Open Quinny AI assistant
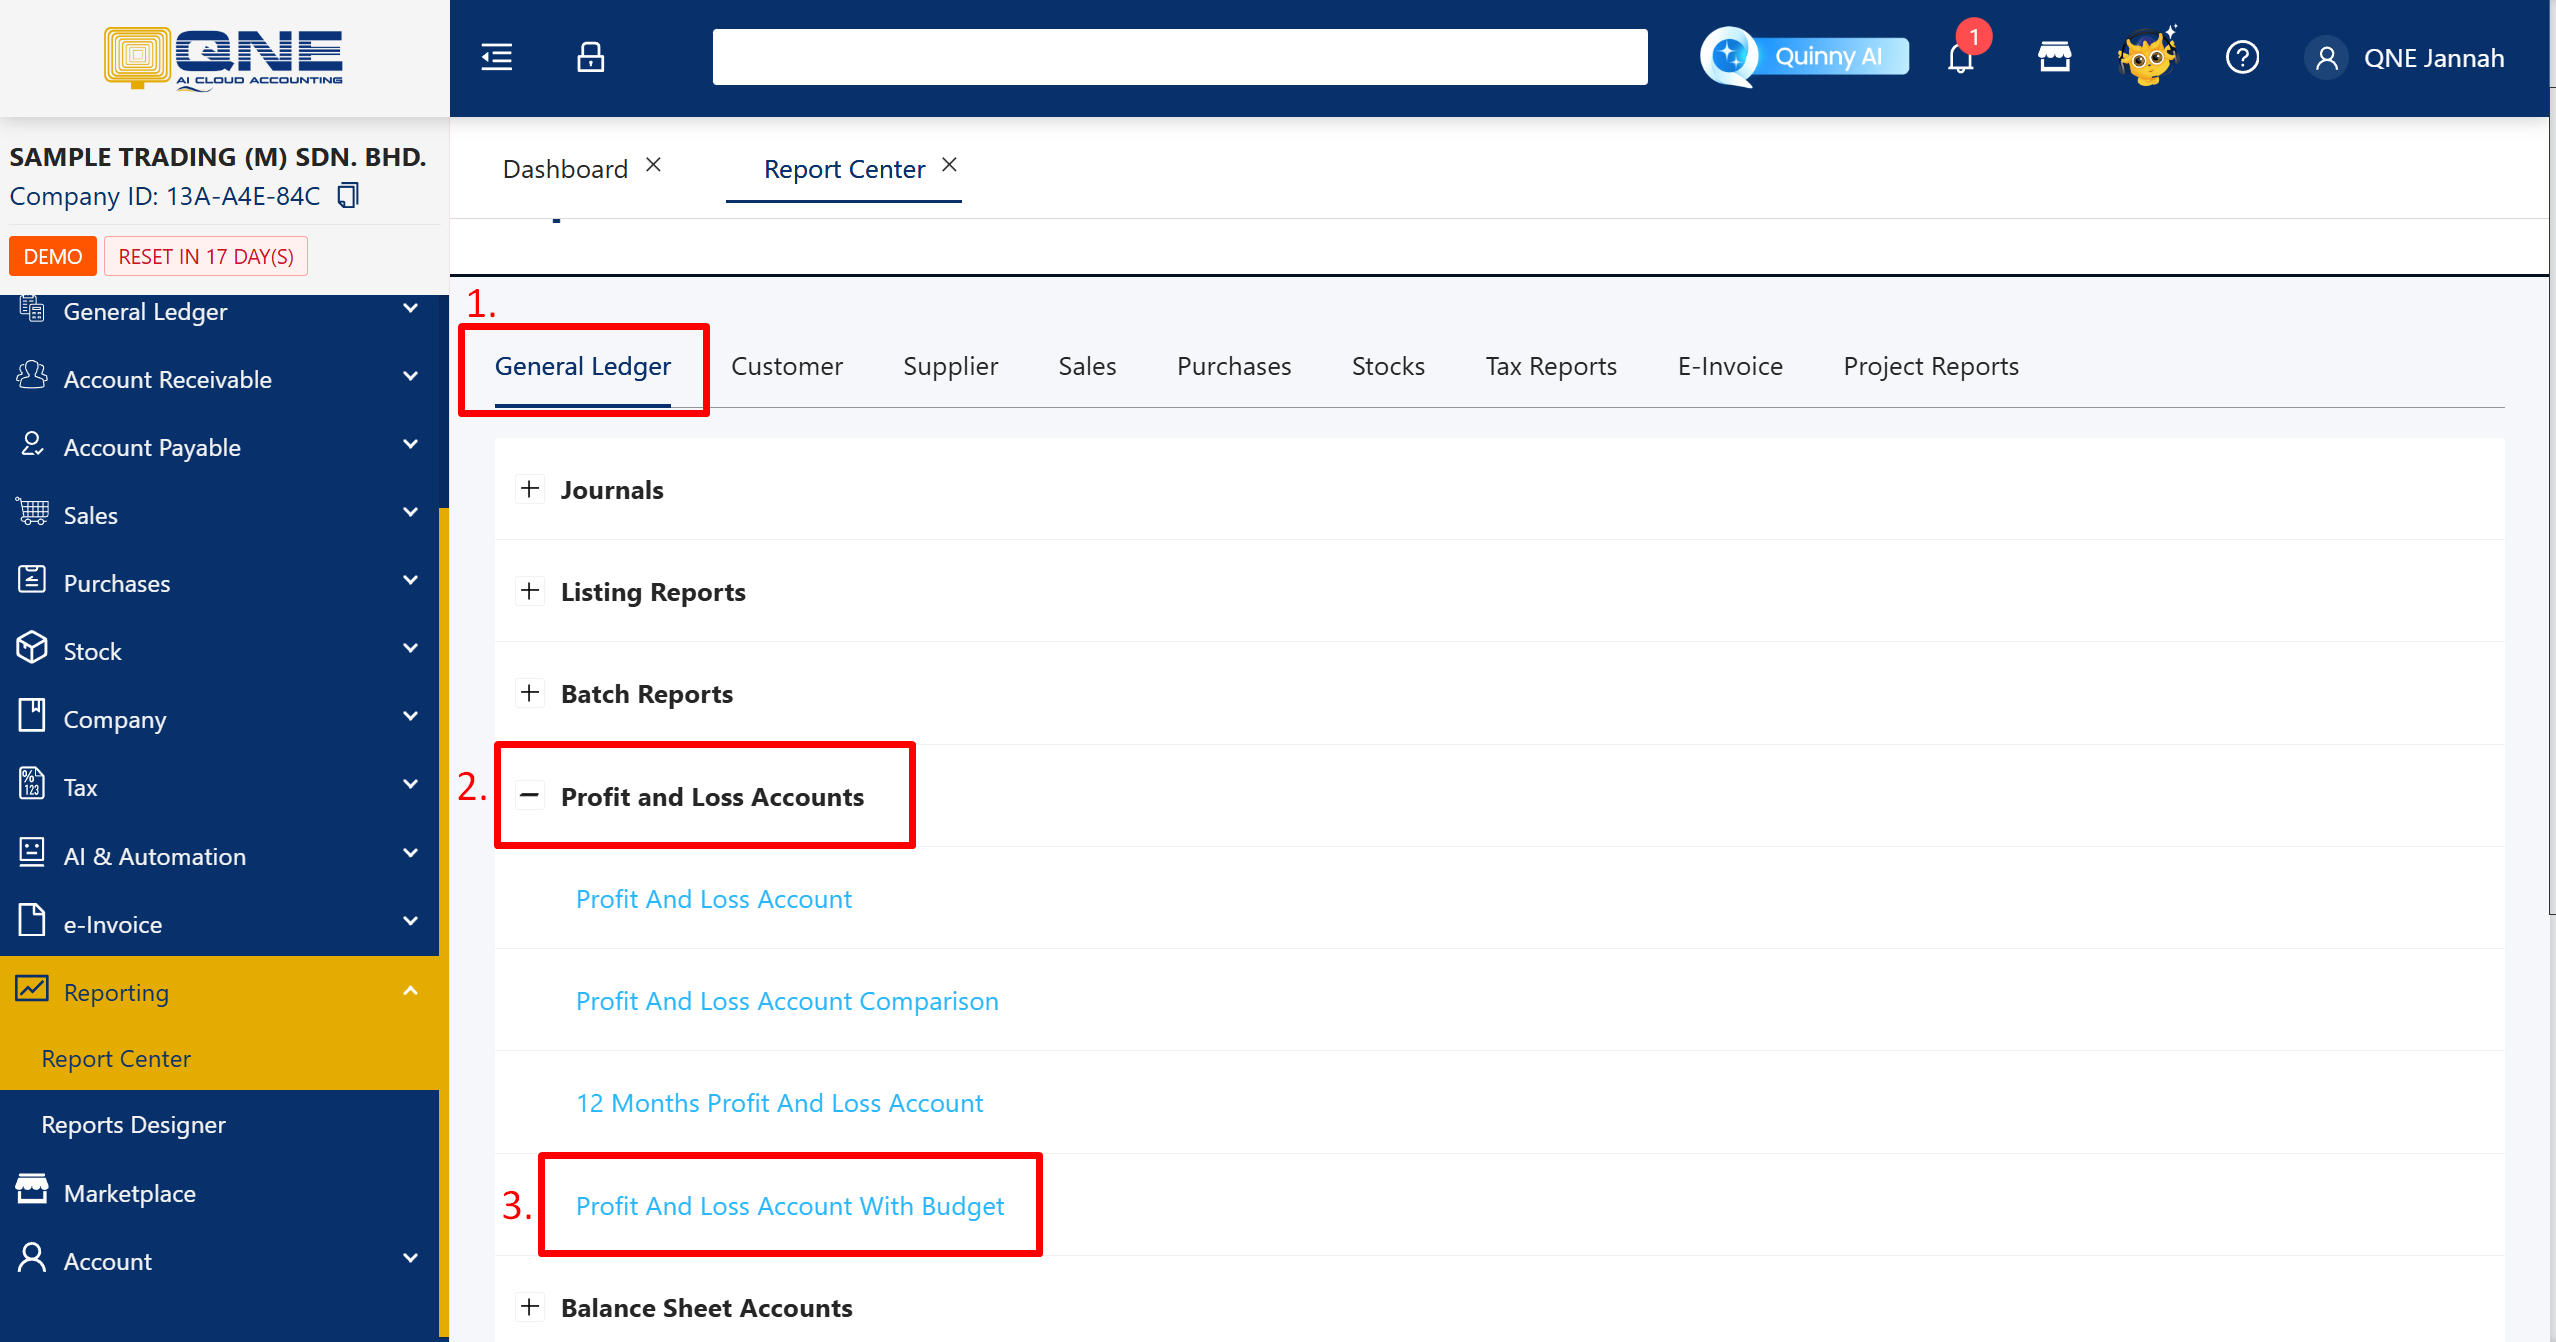The image size is (2556, 1342). (1805, 57)
